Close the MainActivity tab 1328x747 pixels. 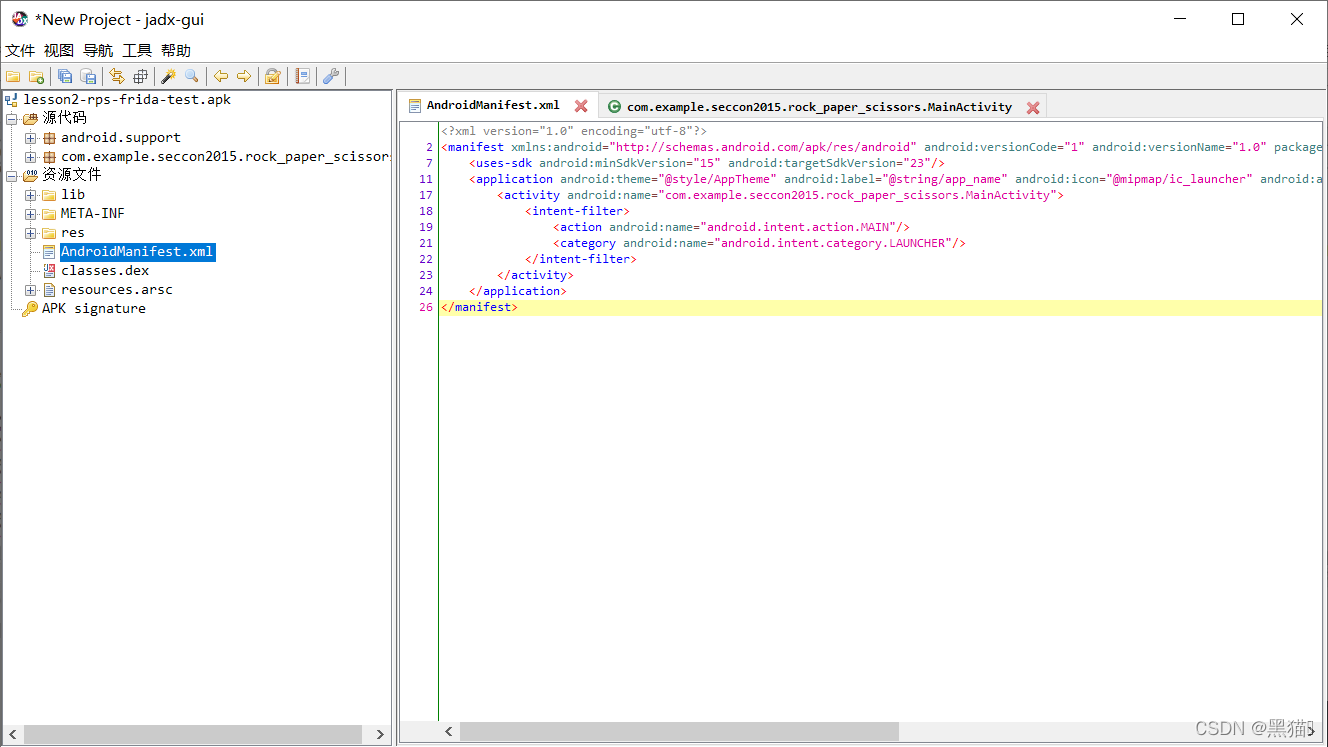(x=1033, y=107)
